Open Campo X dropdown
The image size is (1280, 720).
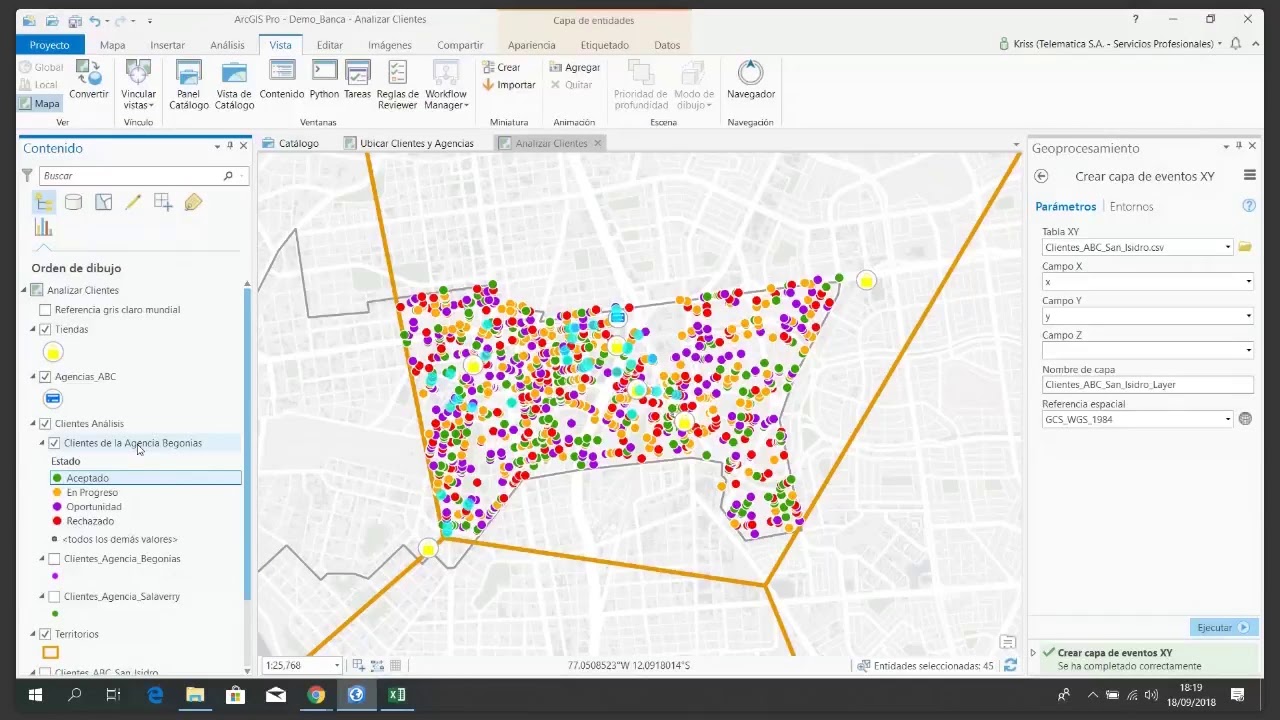pyautogui.click(x=1248, y=282)
